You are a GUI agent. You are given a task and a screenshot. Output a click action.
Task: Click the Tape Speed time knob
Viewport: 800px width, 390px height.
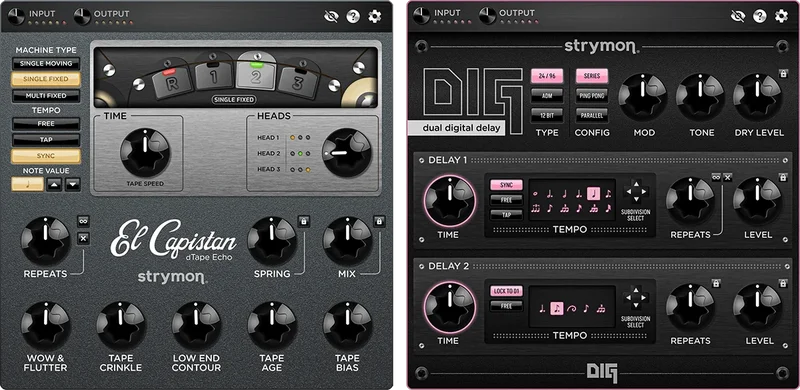tap(145, 152)
